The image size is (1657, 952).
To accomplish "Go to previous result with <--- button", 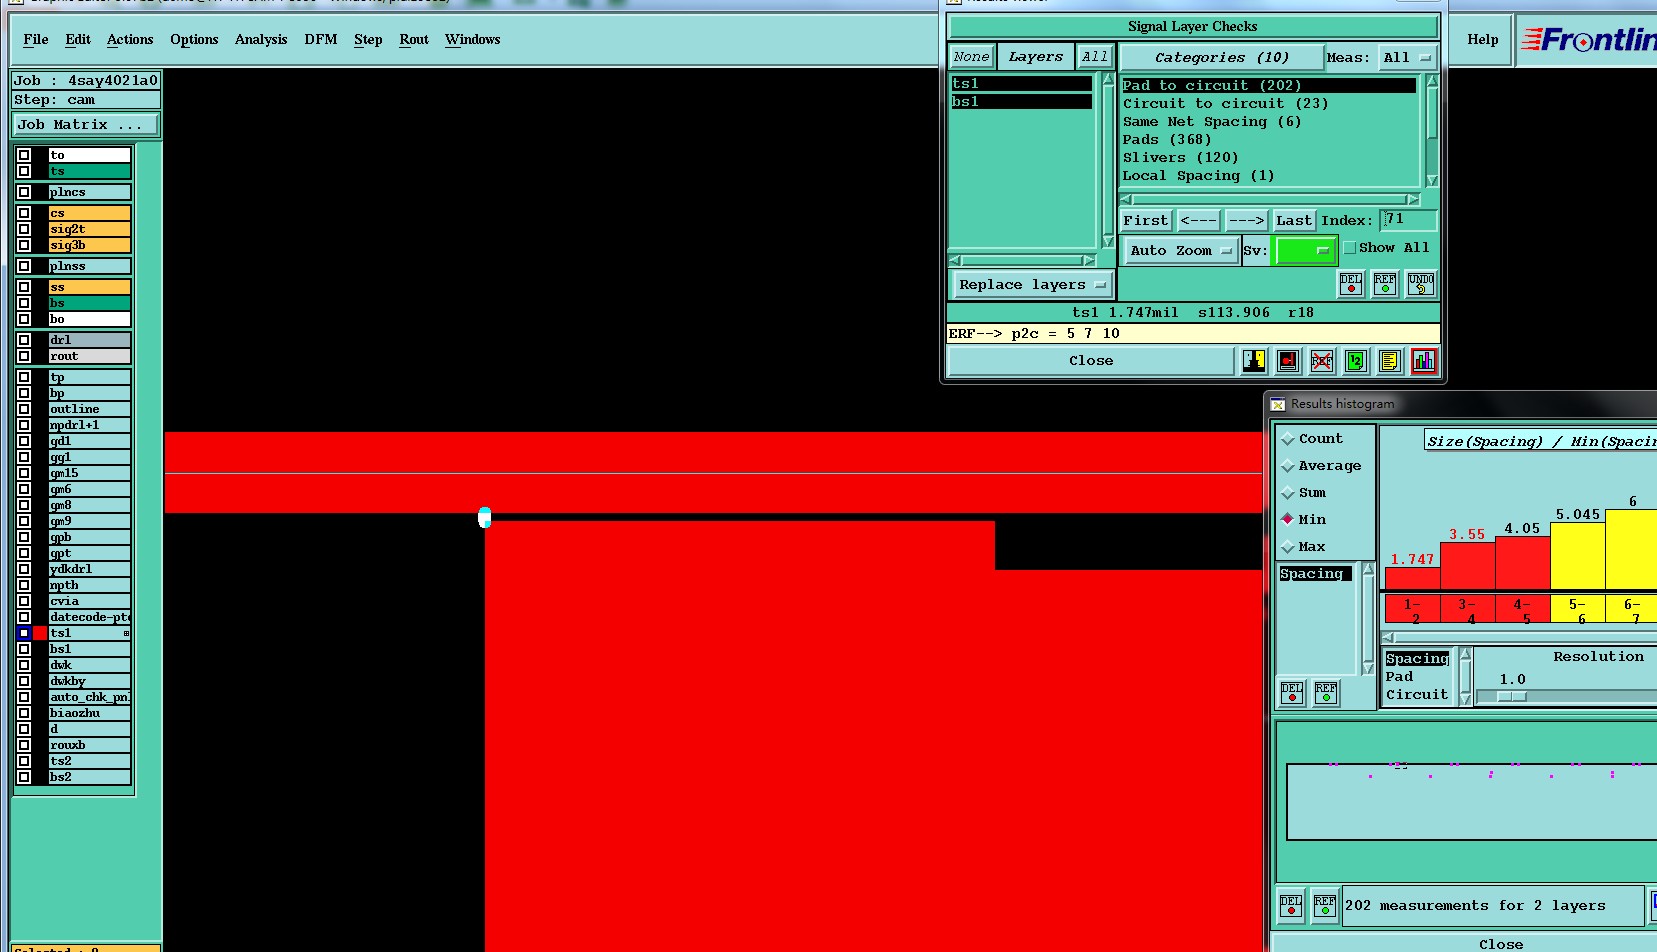I will (1198, 221).
